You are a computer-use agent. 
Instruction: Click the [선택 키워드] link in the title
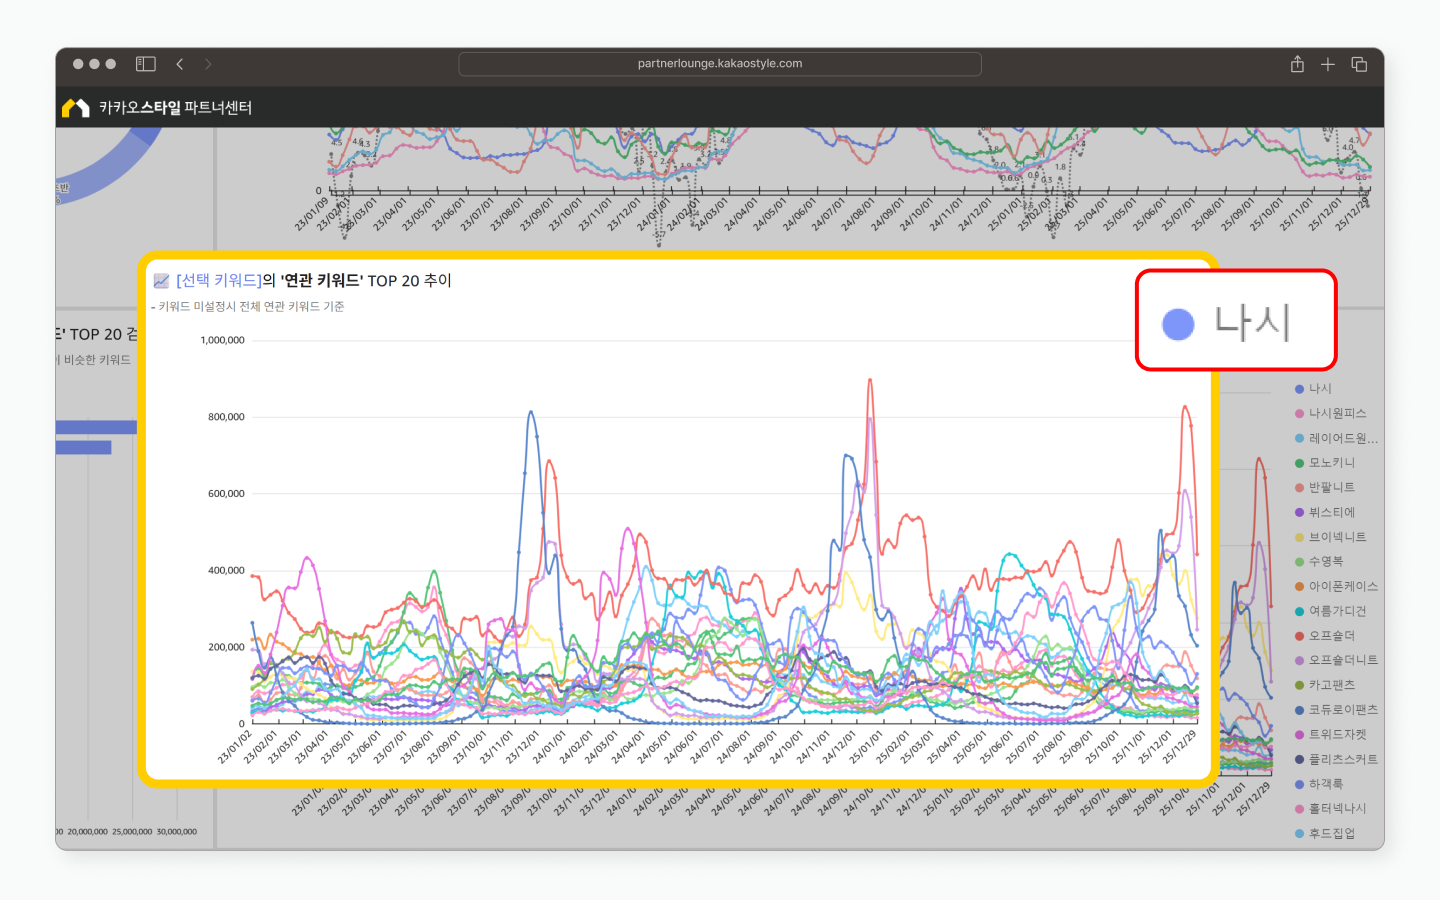click(218, 281)
